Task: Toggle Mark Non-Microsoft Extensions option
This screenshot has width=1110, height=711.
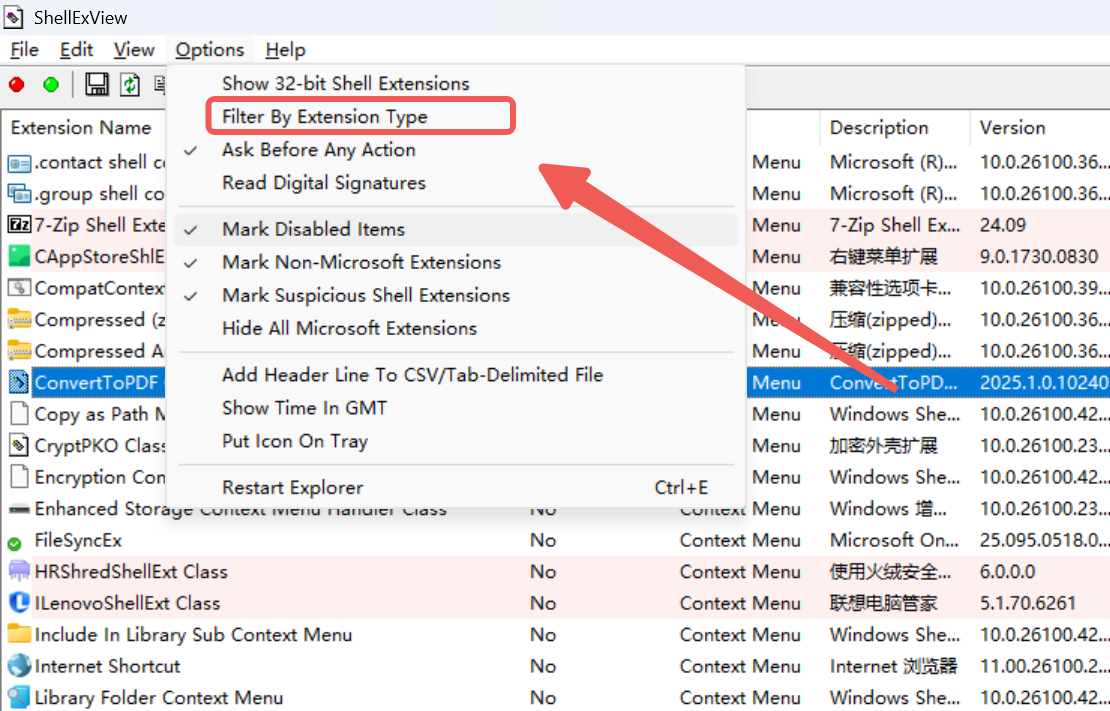Action: point(456,263)
